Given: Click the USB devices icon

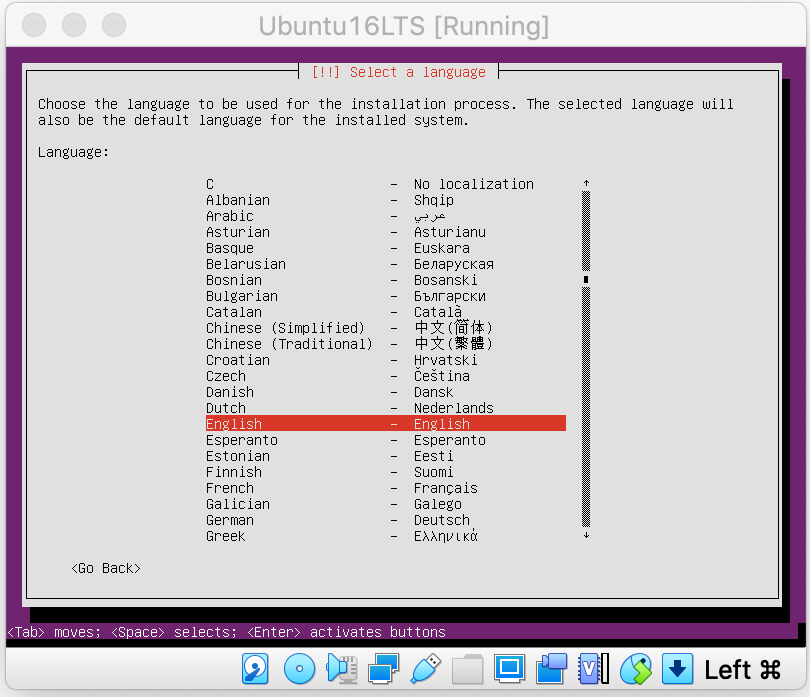Looking at the screenshot, I should (x=425, y=668).
